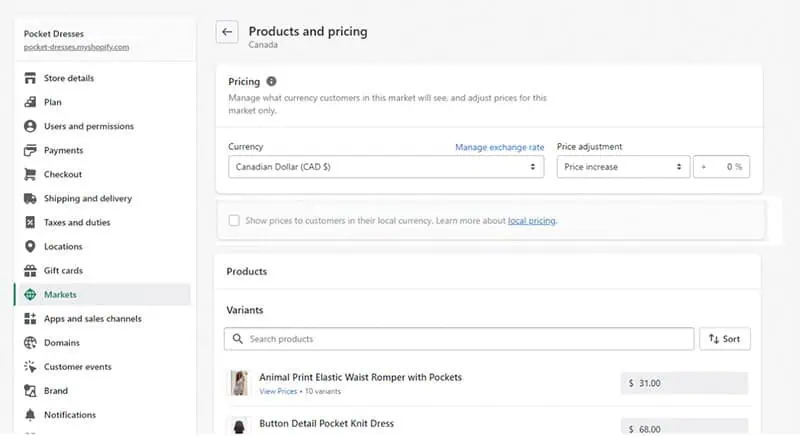Click the Markets globe icon
This screenshot has width=800, height=436.
pyautogui.click(x=30, y=294)
